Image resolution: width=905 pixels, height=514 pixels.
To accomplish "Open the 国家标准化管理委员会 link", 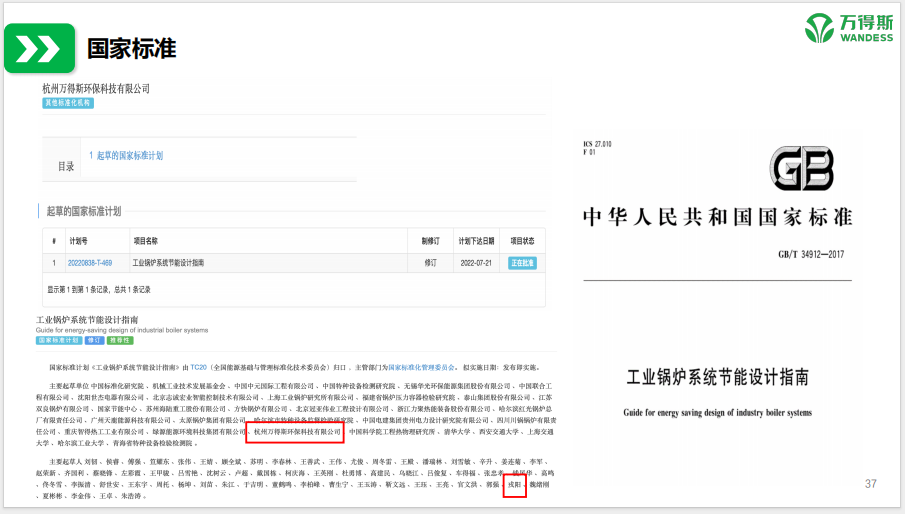I will [x=425, y=367].
